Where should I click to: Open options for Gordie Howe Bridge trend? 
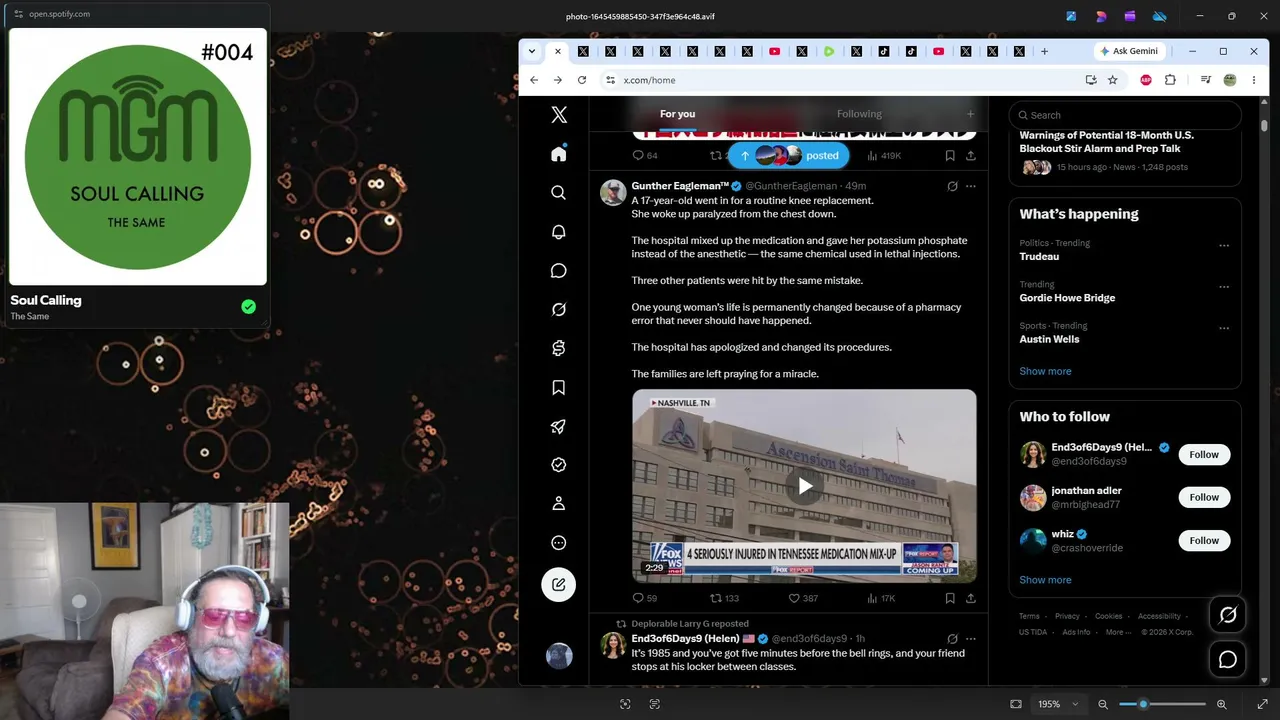click(x=1224, y=287)
